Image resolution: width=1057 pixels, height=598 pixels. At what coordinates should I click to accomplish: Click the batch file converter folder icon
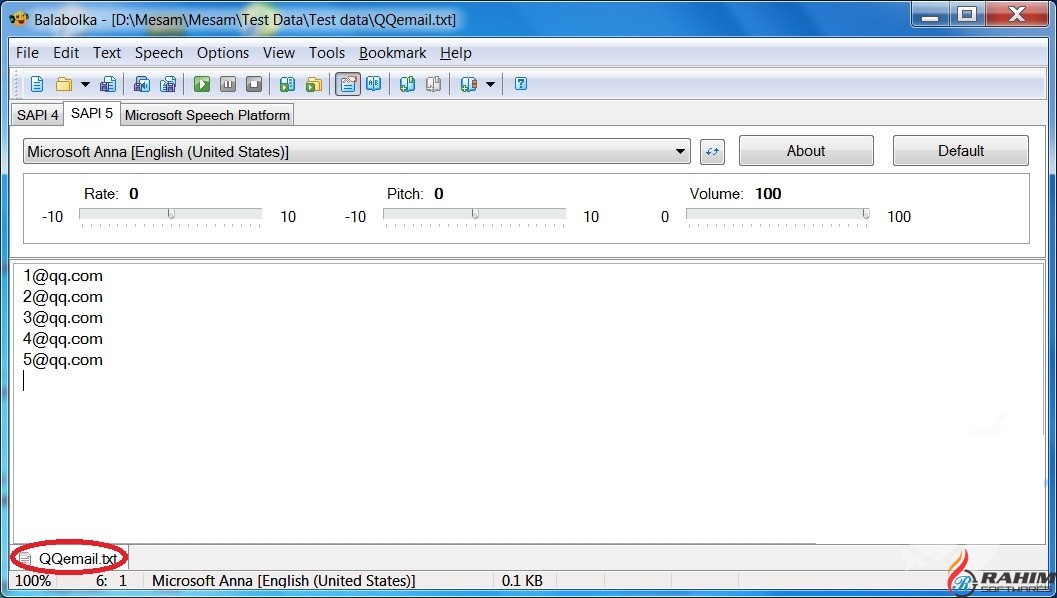(313, 84)
